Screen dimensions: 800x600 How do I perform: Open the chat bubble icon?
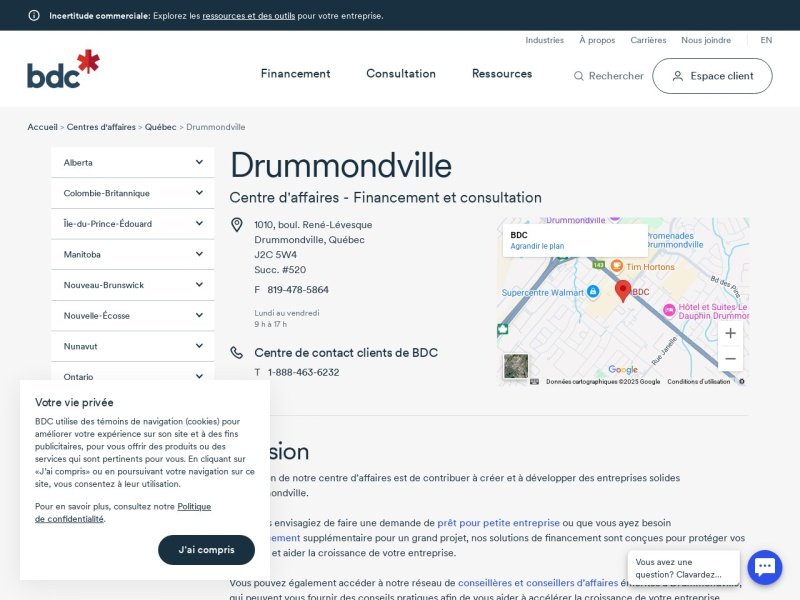tap(764, 567)
